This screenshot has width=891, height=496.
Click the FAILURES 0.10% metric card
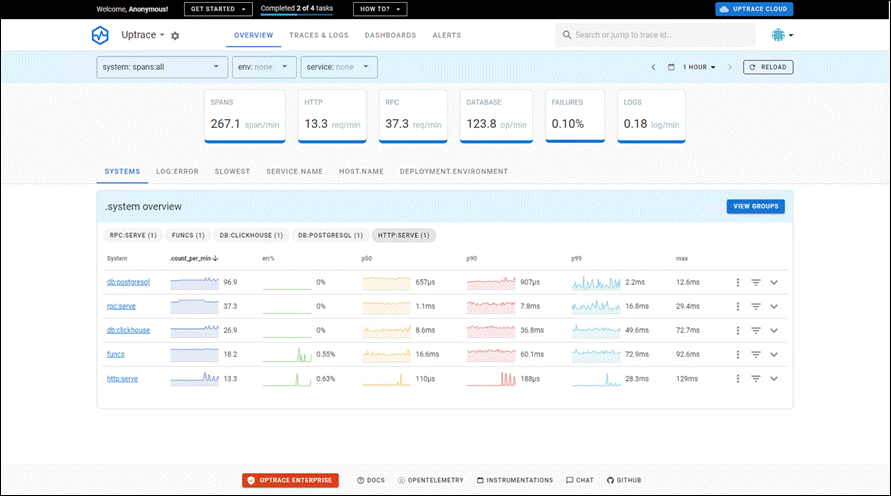(575, 116)
